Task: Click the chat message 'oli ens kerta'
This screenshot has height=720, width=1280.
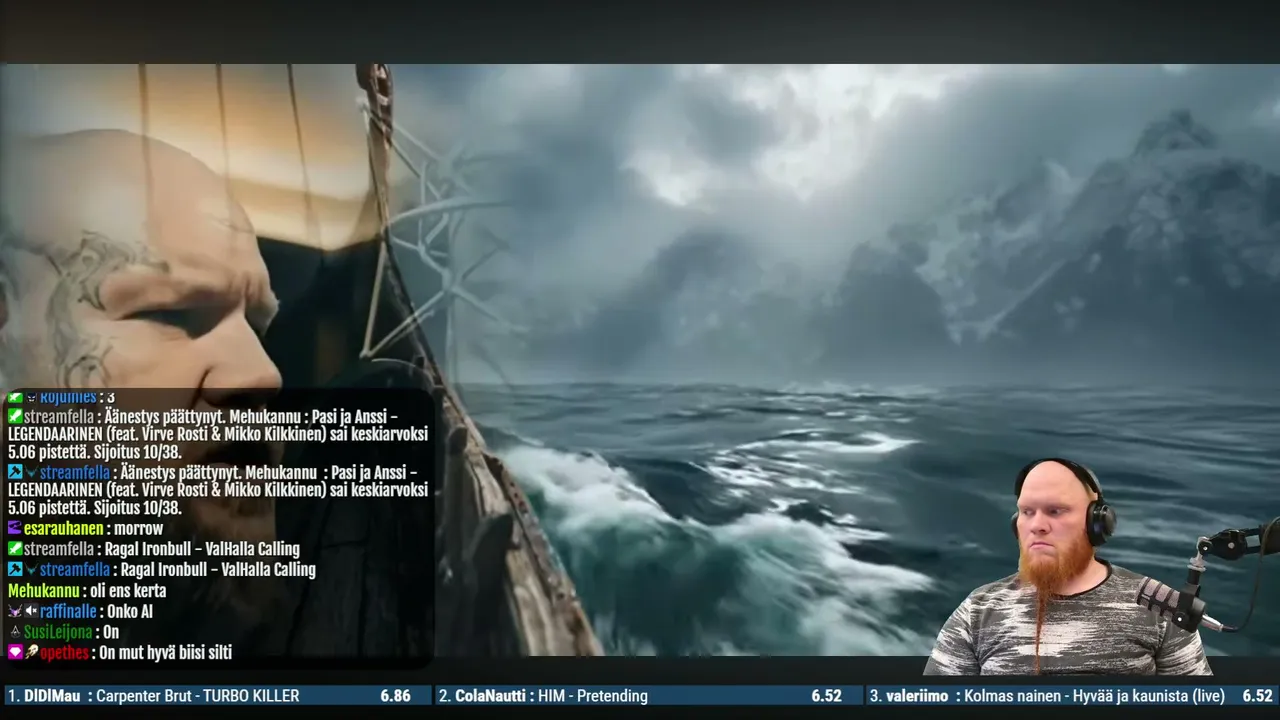Action: (128, 590)
